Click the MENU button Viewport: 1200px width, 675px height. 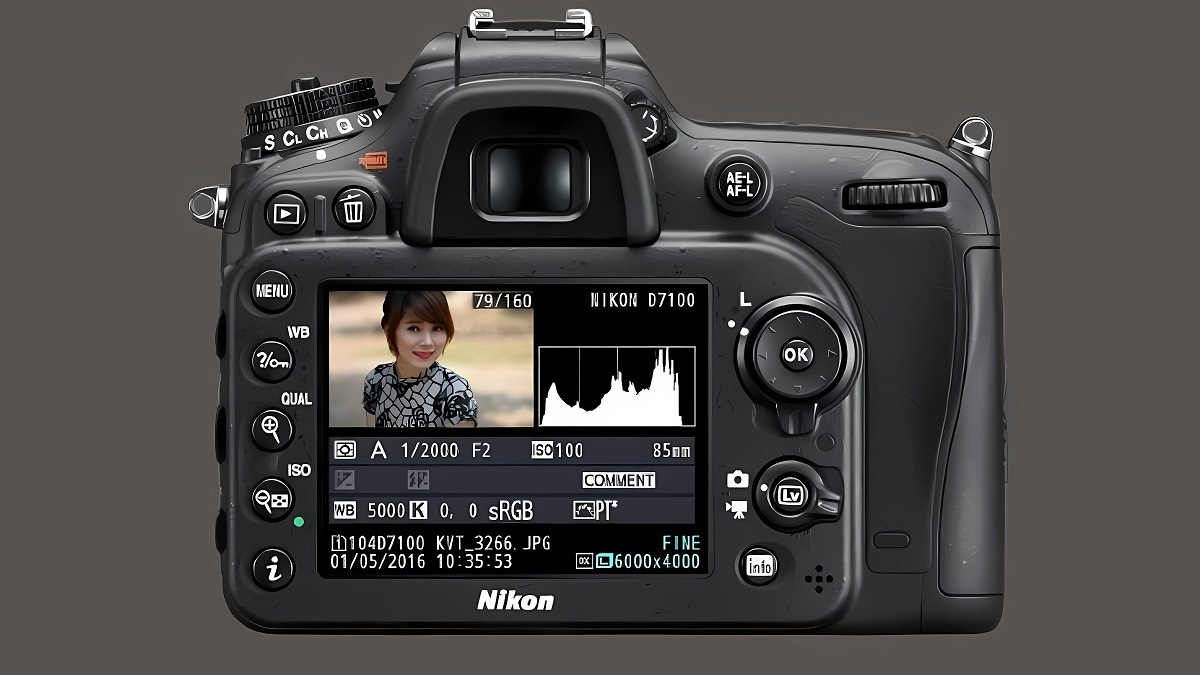[272, 291]
